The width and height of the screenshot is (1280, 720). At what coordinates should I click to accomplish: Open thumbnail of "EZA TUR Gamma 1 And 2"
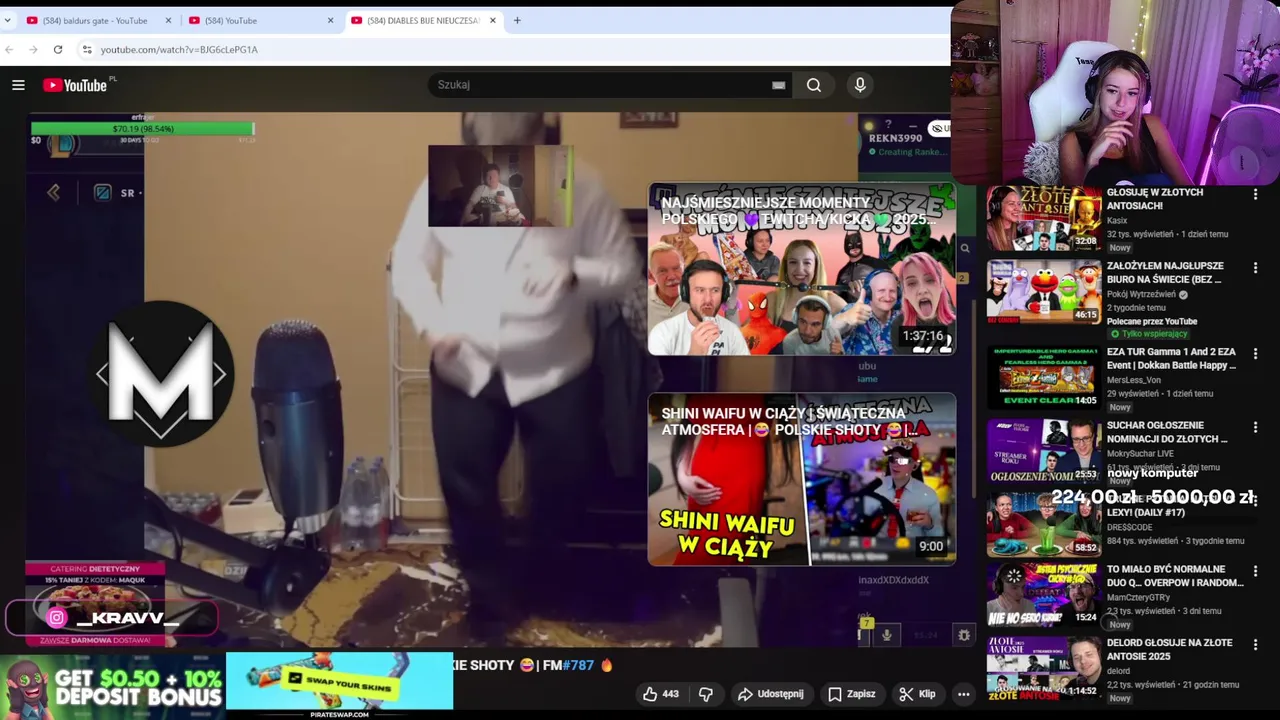[1044, 378]
